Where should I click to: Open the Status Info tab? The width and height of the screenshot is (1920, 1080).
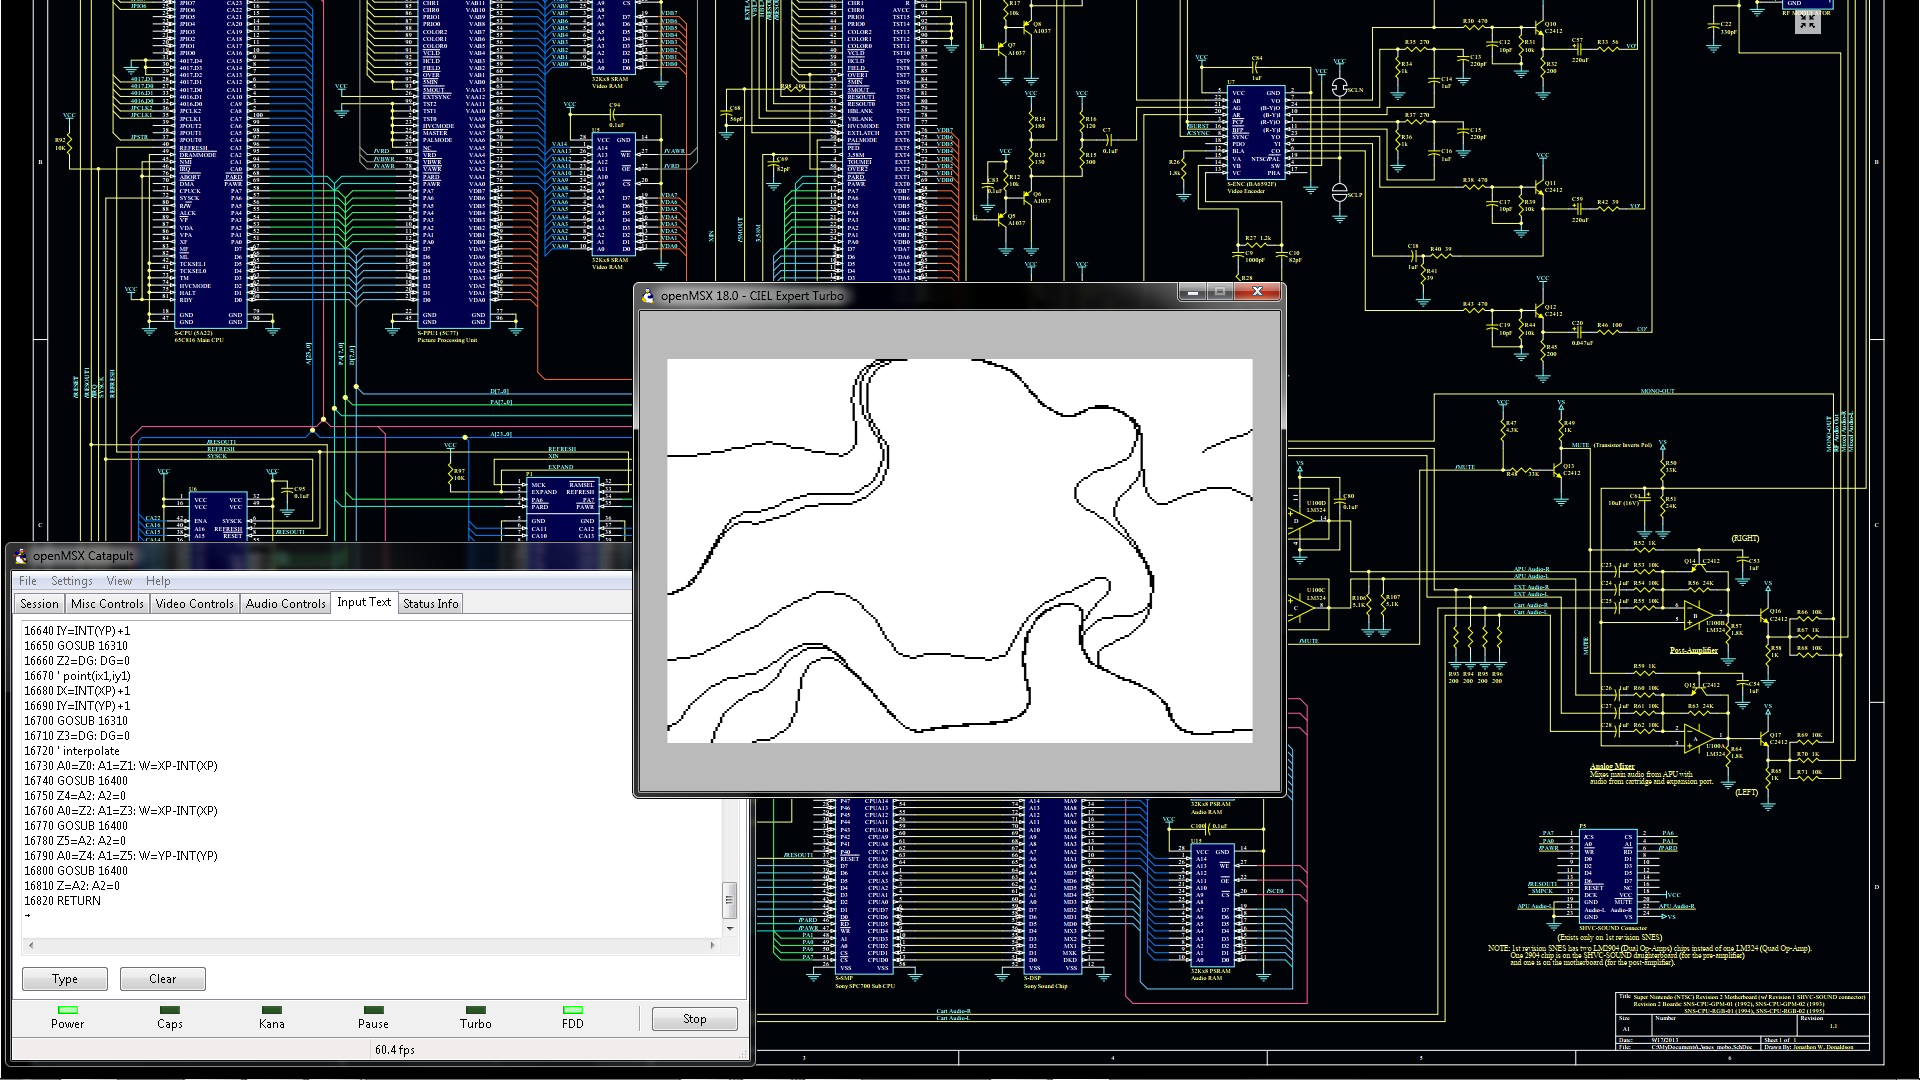click(430, 604)
